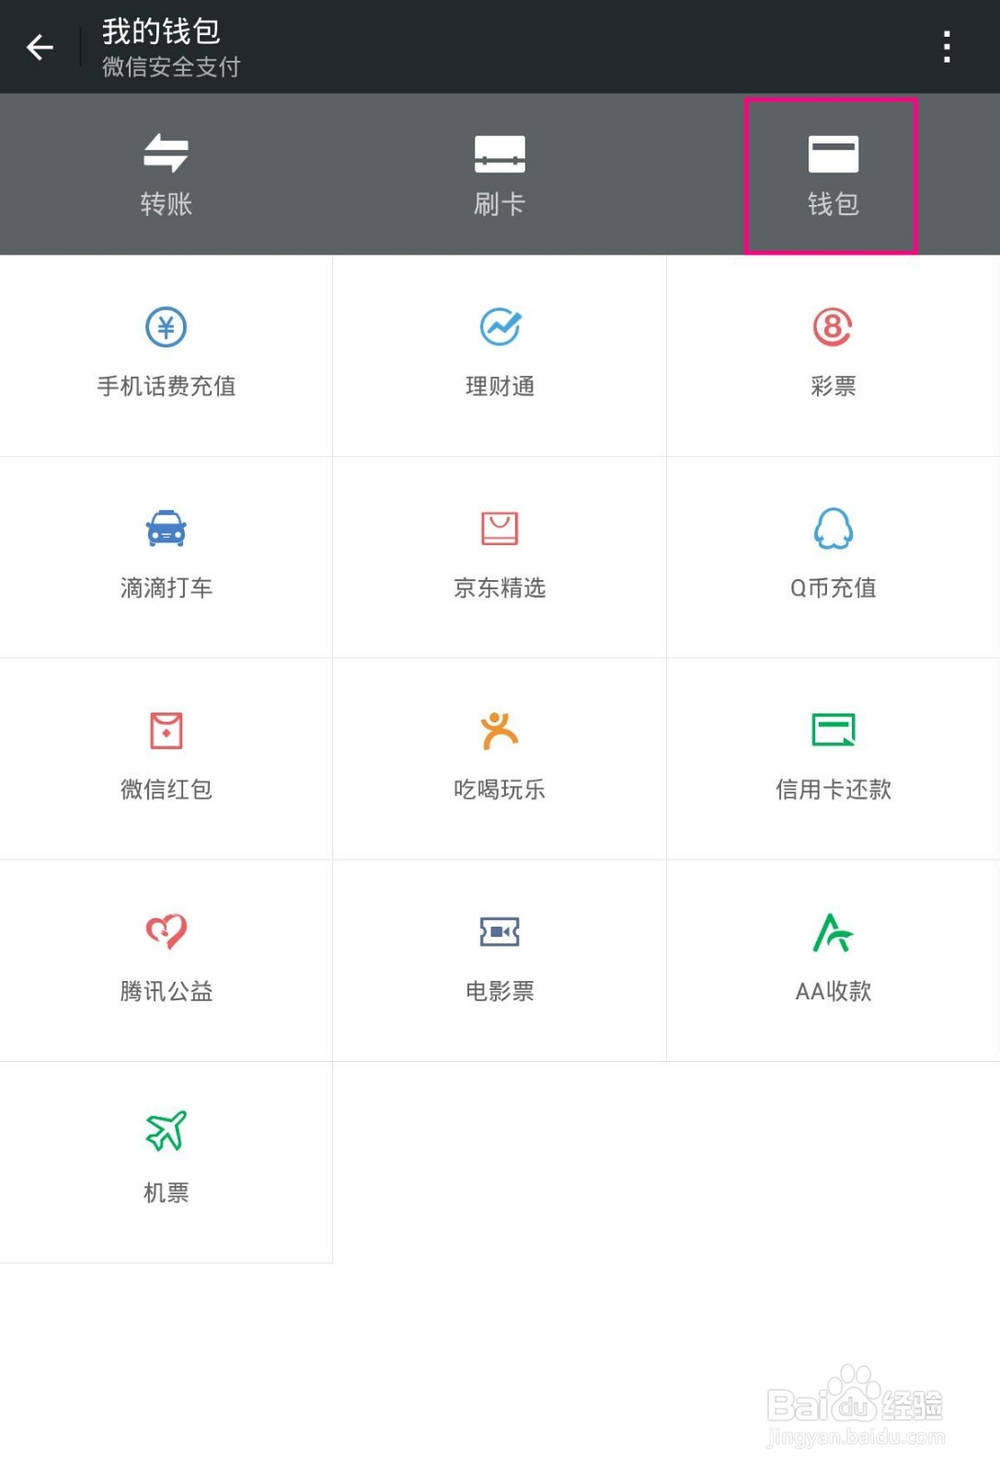Go back using the arrow icon
Image resolution: width=1000 pixels, height=1471 pixels.
click(40, 47)
